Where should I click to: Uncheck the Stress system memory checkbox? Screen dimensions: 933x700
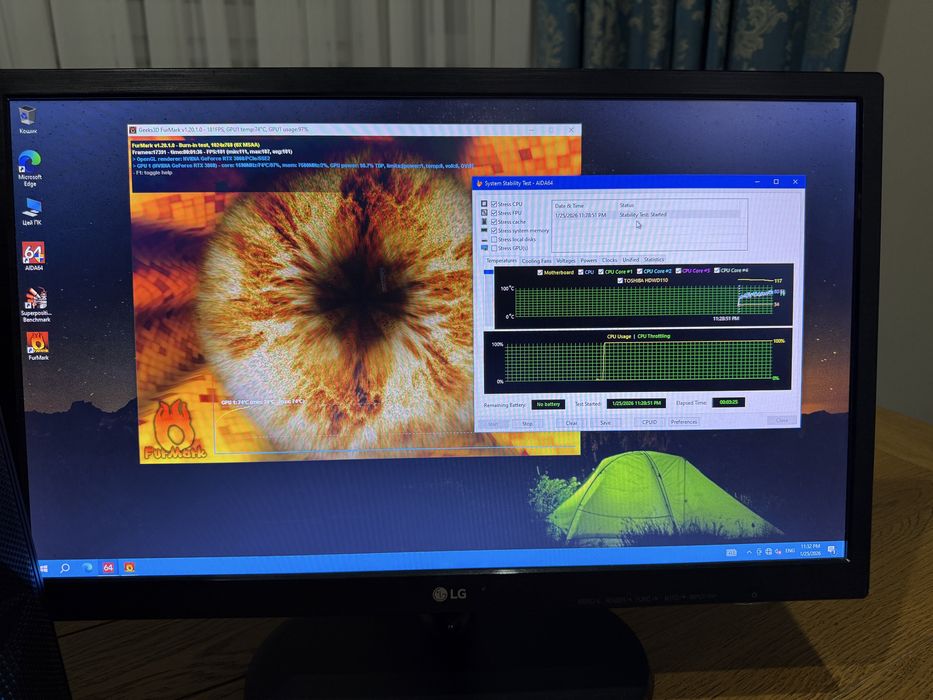click(x=494, y=231)
